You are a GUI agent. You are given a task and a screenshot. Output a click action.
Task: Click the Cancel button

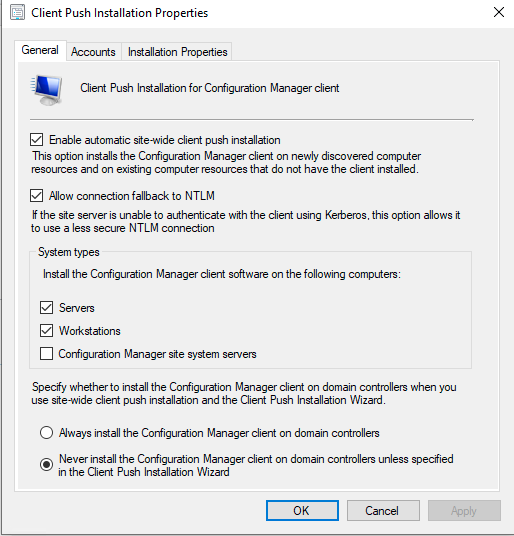click(383, 511)
